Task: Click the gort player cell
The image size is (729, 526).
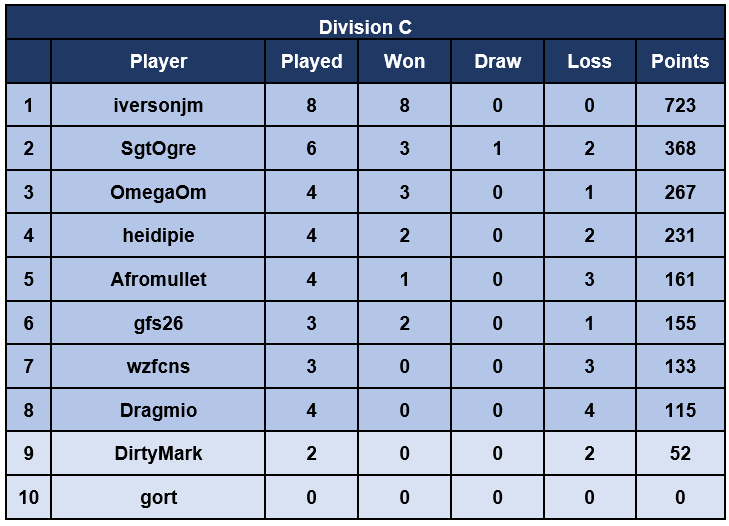Action: (x=158, y=497)
